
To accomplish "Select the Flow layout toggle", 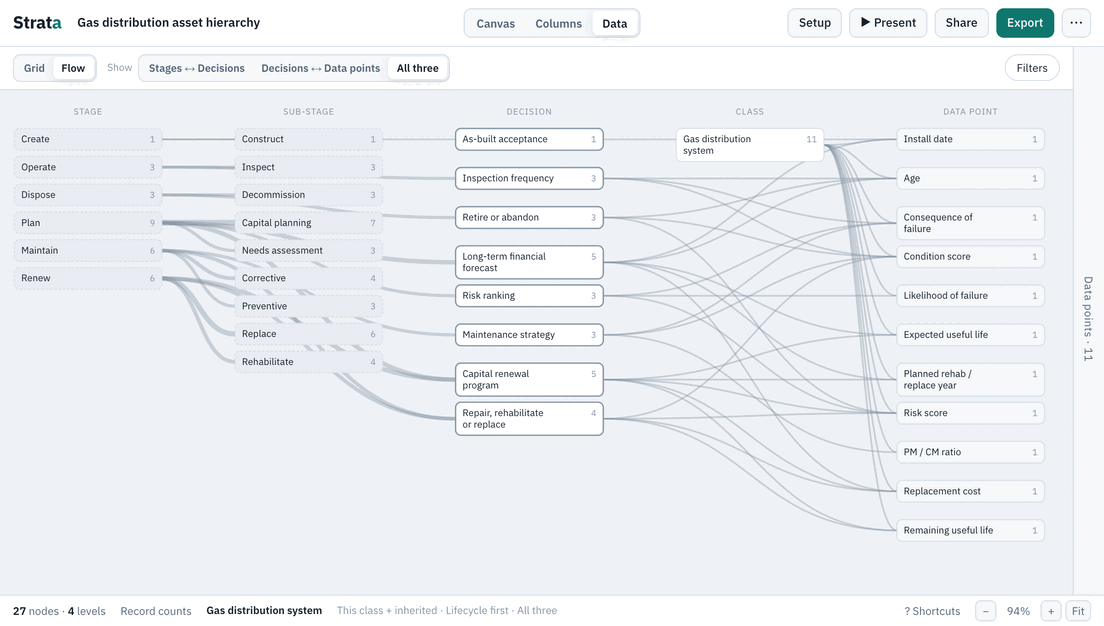I will pyautogui.click(x=73, y=68).
